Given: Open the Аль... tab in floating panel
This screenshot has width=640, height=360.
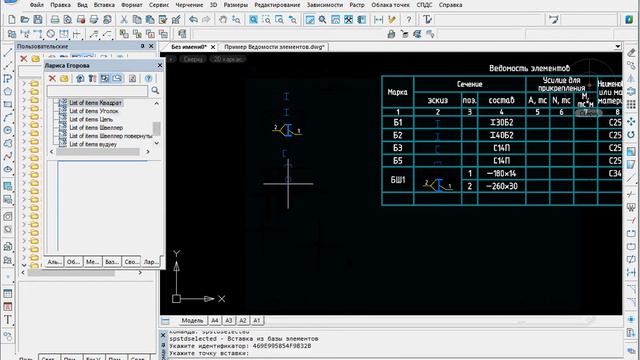Looking at the screenshot, I should pyautogui.click(x=54, y=262).
